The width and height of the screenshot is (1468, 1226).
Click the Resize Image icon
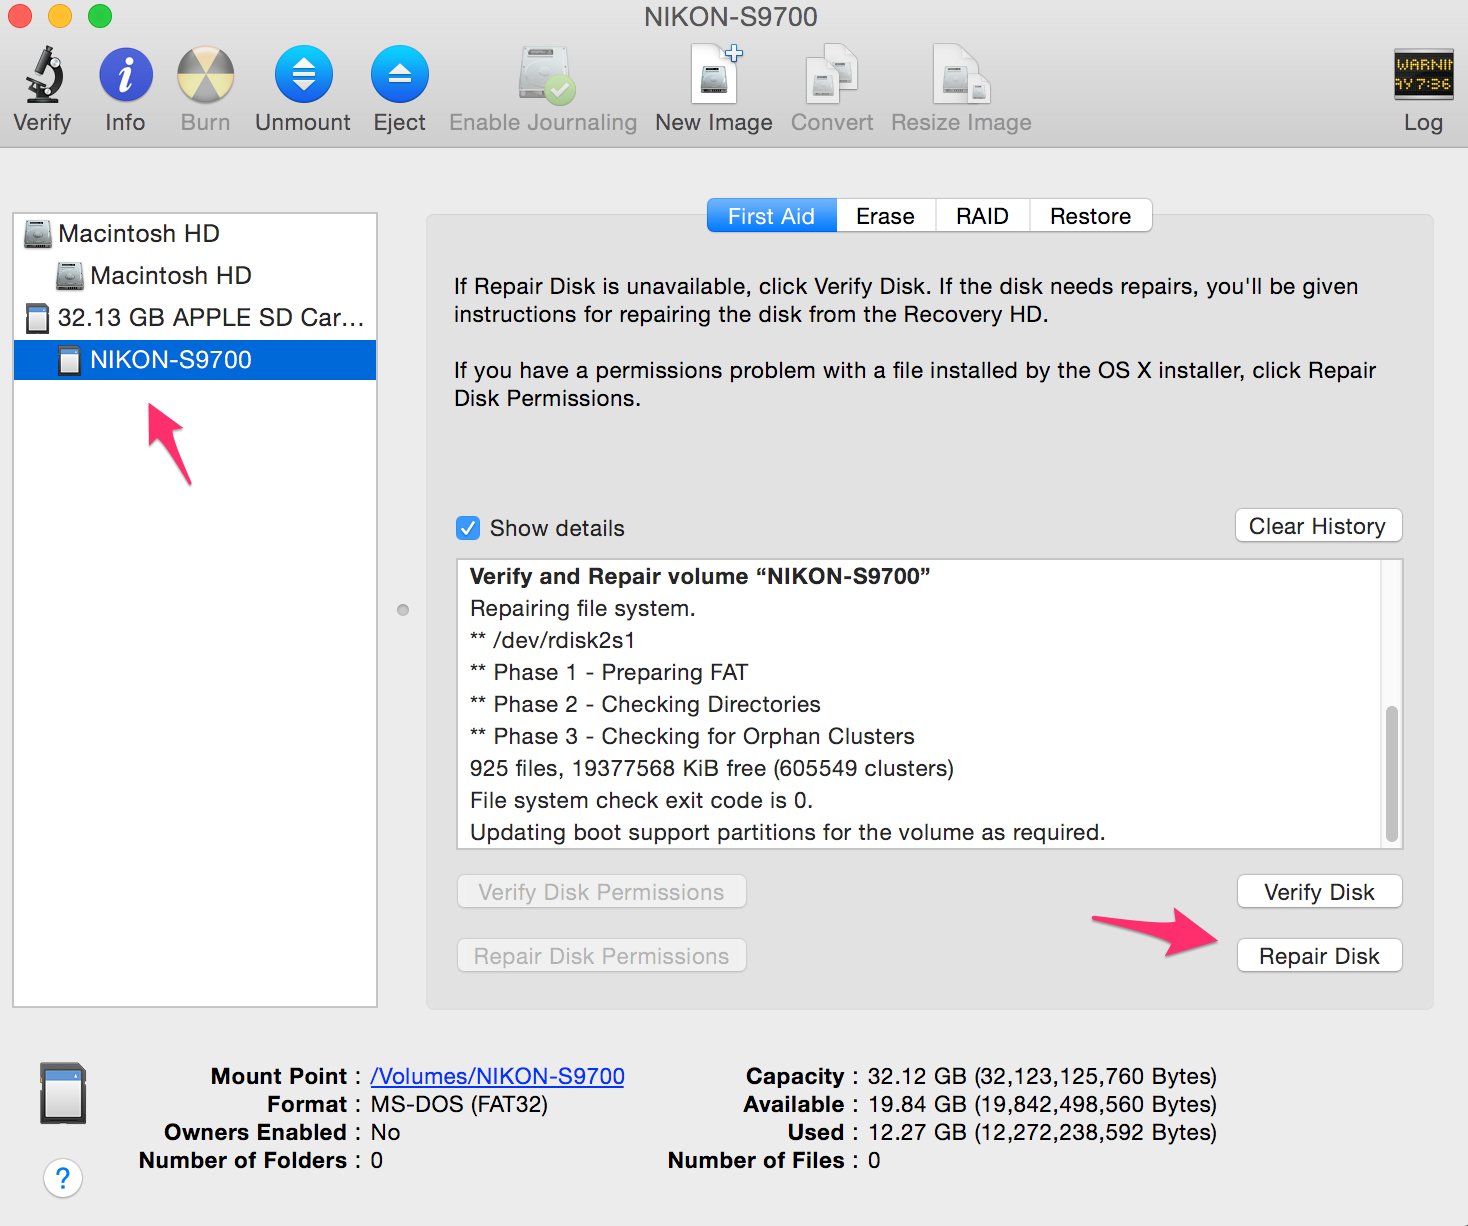click(961, 75)
